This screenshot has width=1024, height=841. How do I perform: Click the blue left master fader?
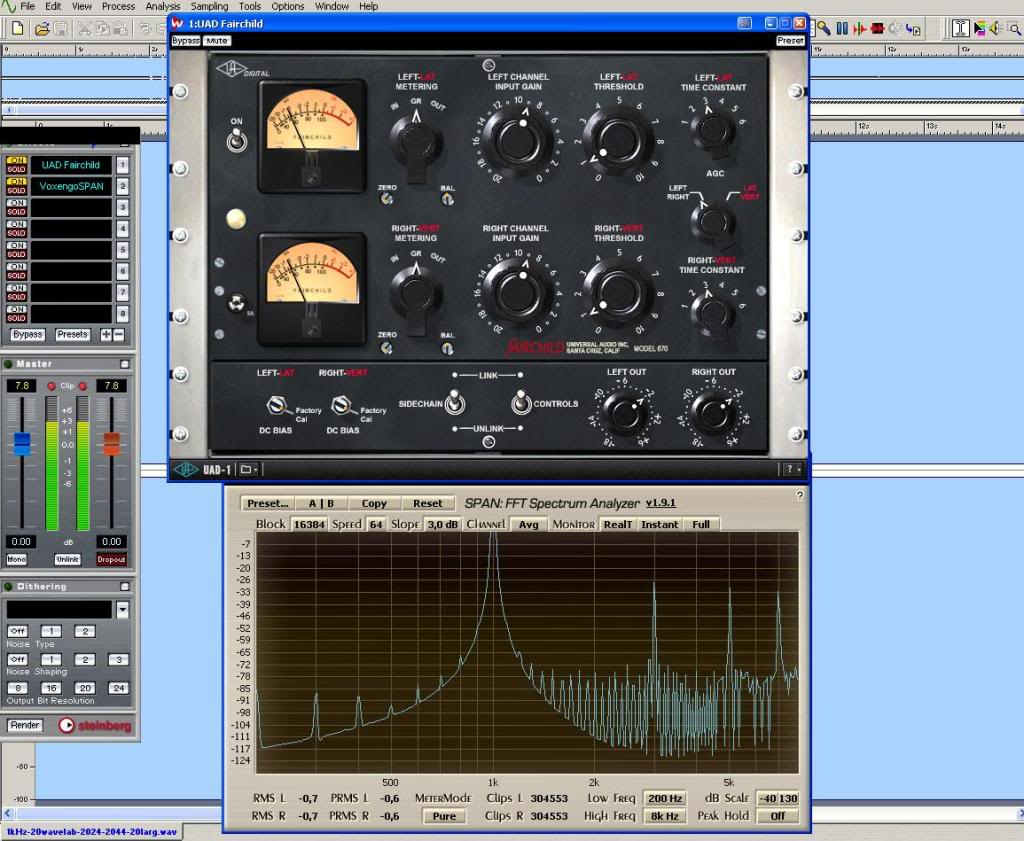22,444
